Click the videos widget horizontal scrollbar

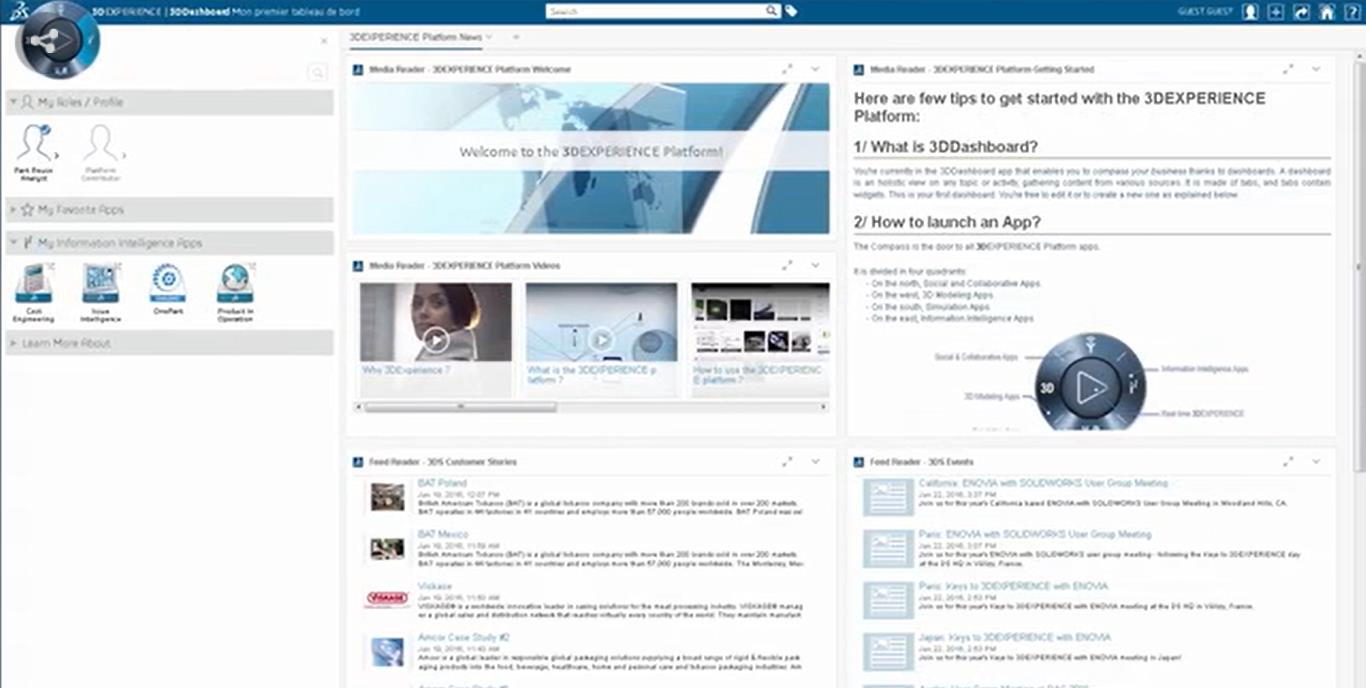461,407
